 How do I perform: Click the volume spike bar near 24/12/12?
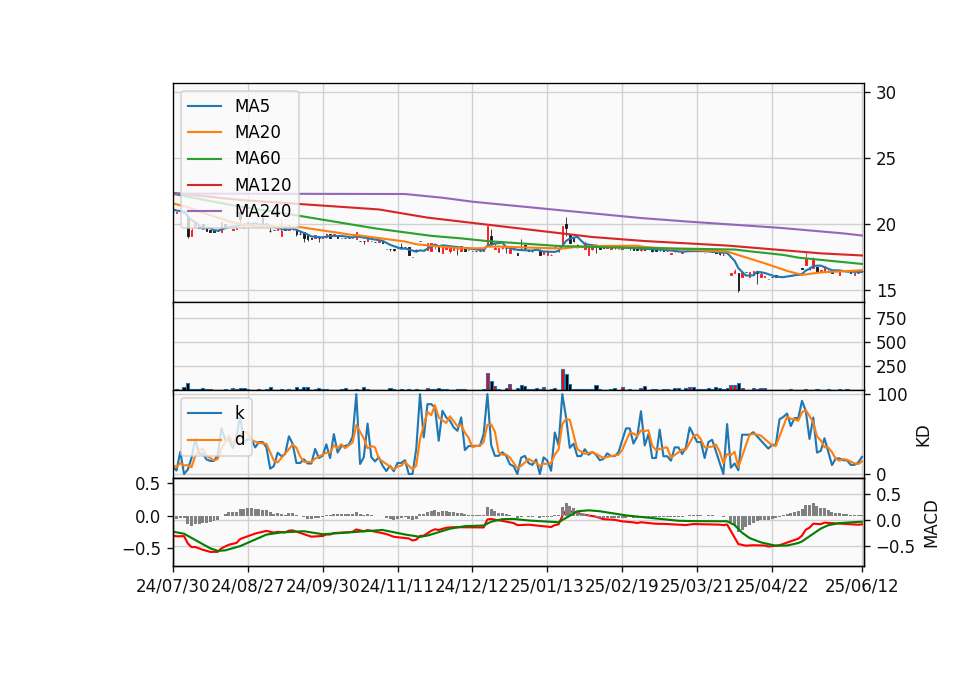tap(488, 381)
